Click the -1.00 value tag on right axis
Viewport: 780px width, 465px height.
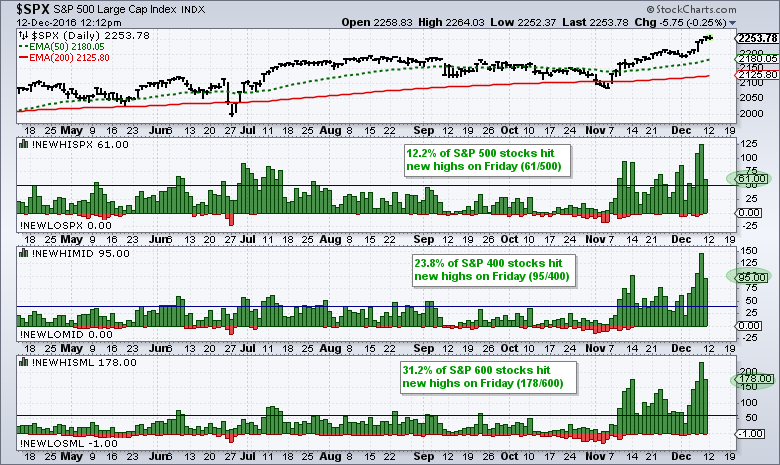tap(750, 434)
